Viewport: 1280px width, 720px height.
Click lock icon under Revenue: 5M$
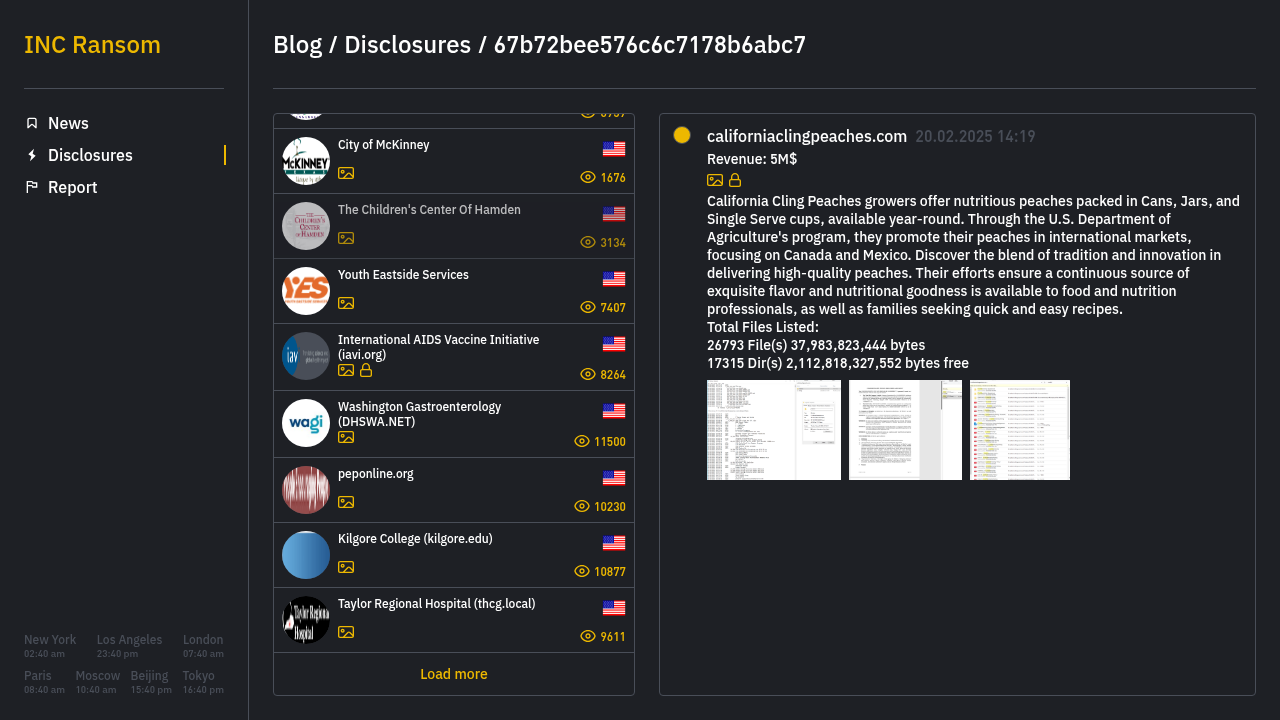coord(735,180)
